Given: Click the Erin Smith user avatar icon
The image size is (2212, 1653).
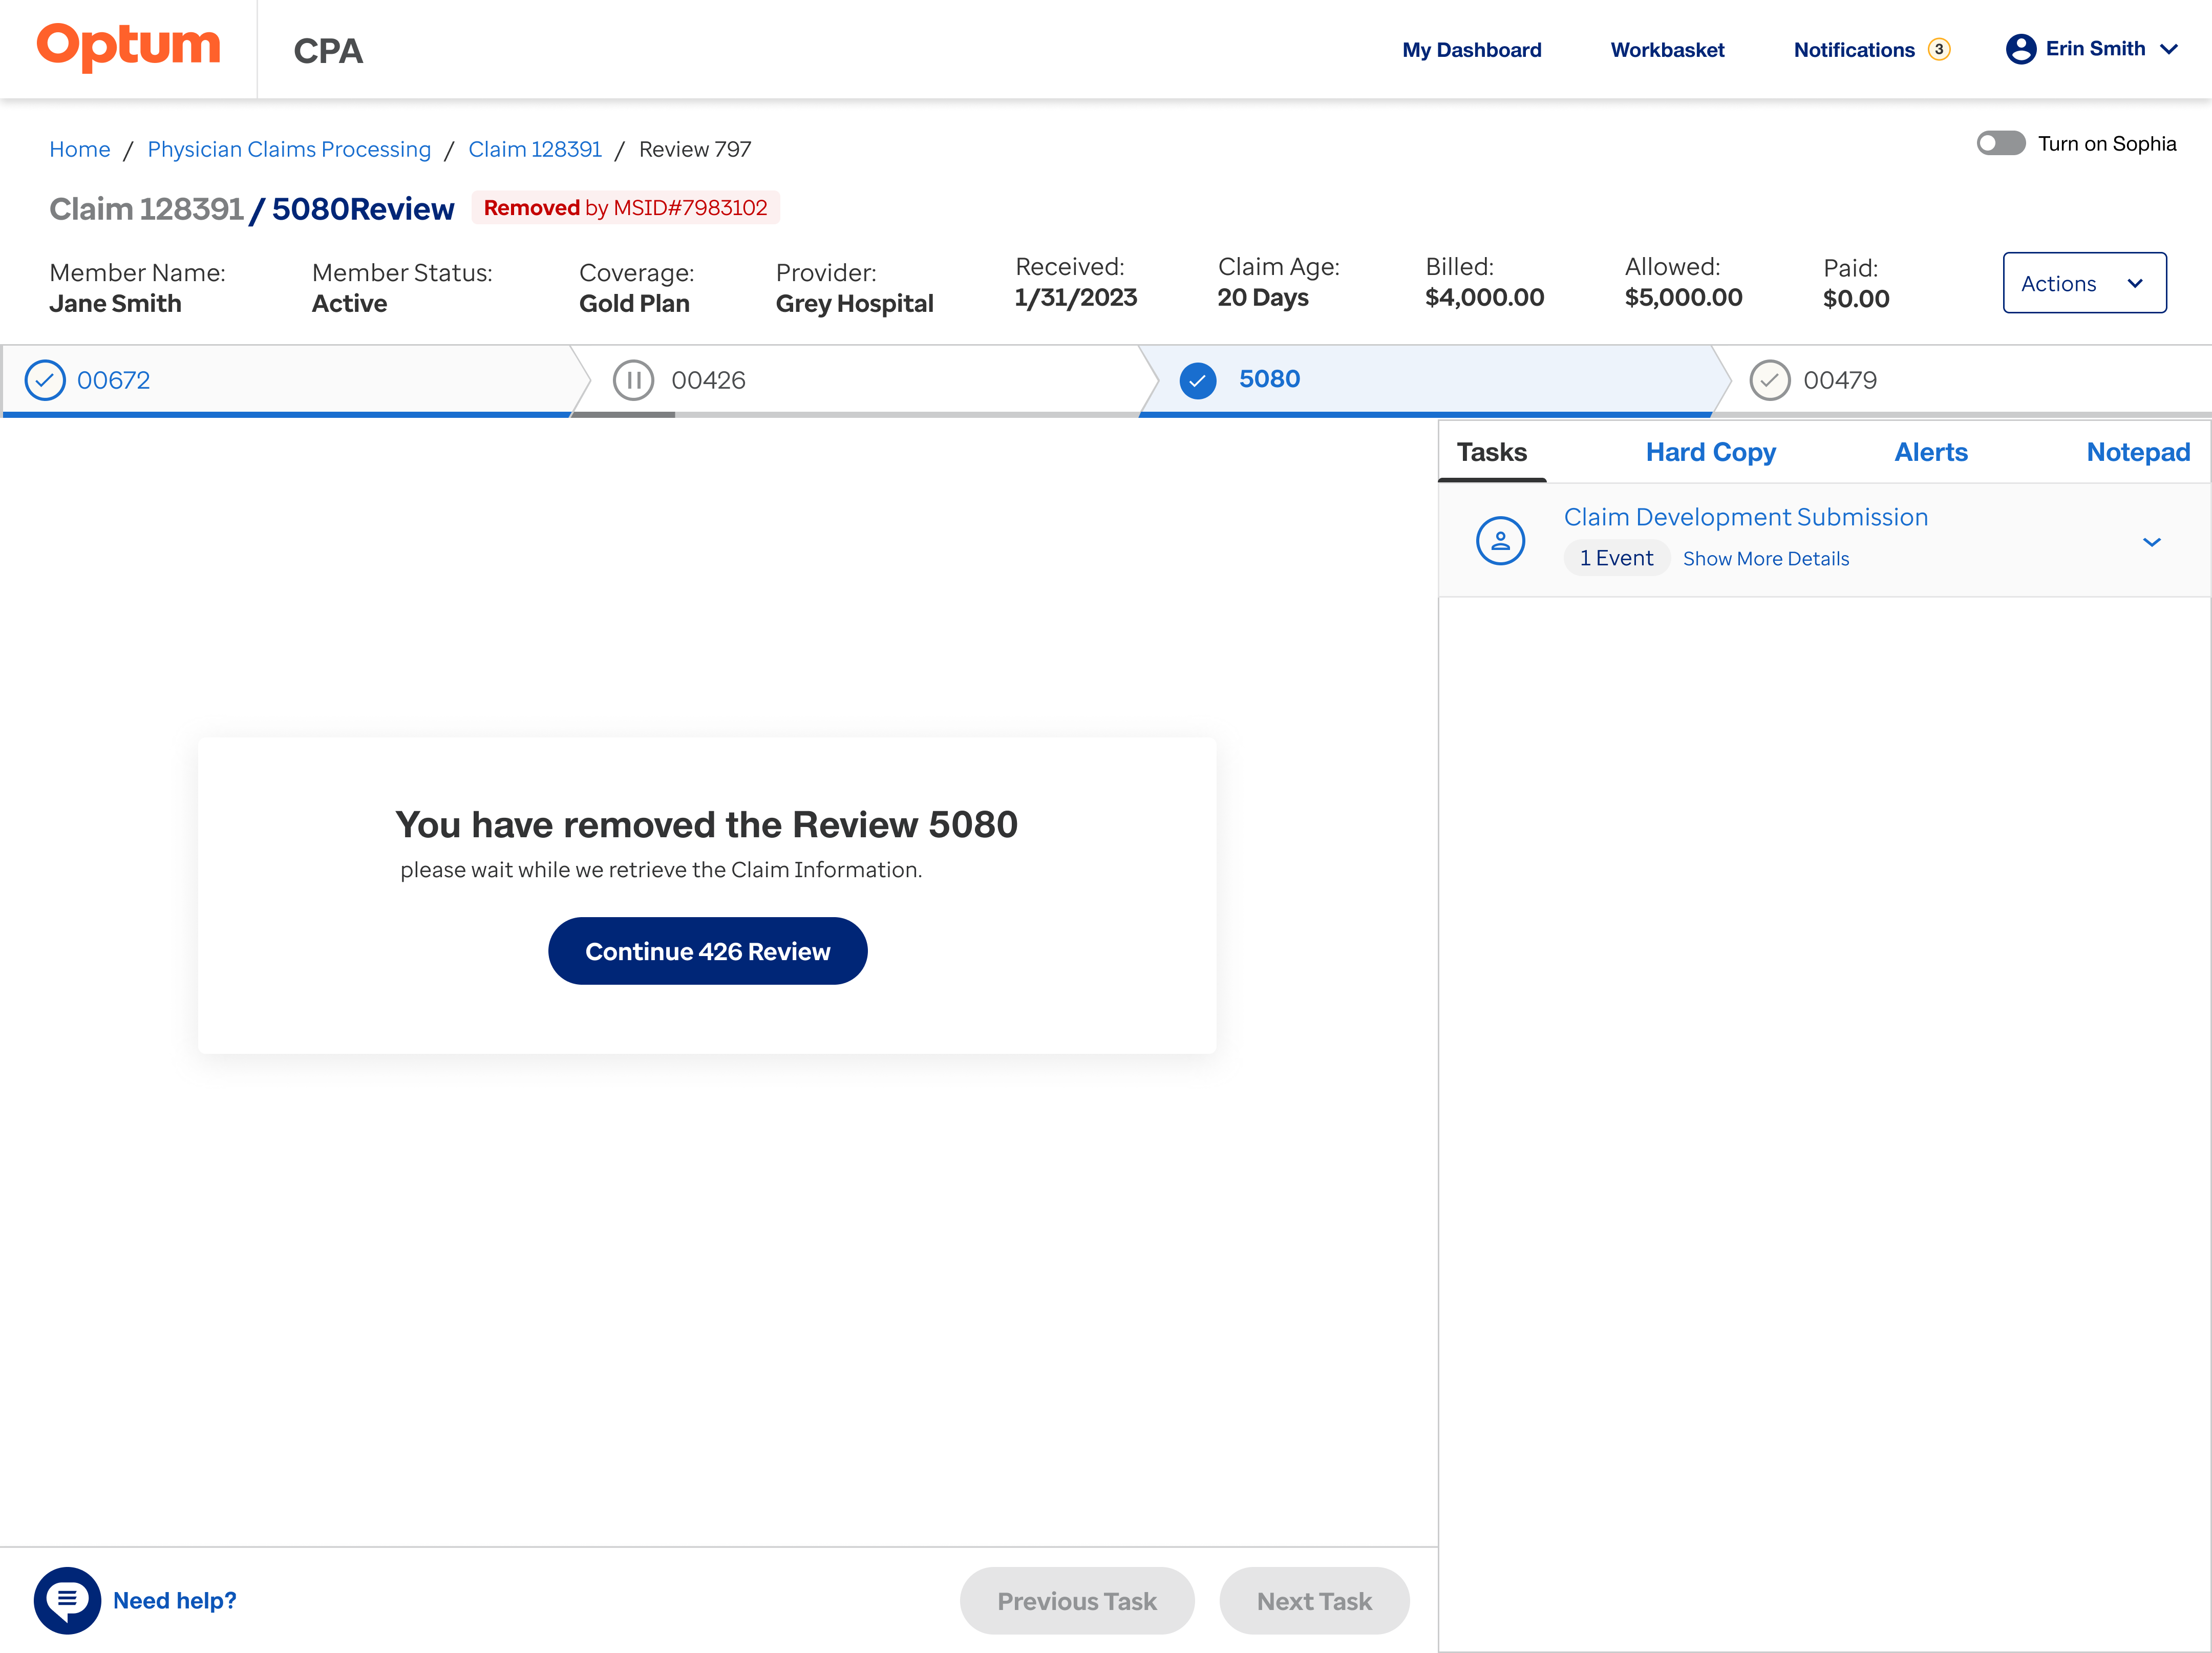Looking at the screenshot, I should point(2021,49).
